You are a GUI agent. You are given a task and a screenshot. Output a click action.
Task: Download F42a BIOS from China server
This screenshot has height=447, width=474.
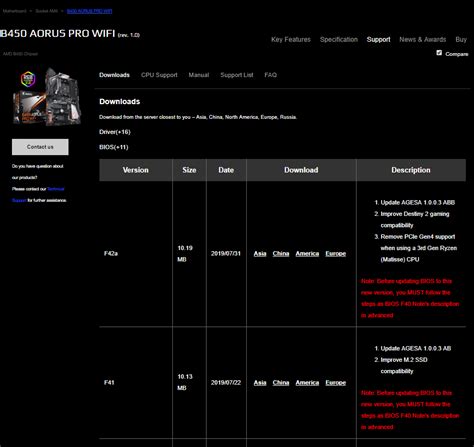click(x=281, y=254)
